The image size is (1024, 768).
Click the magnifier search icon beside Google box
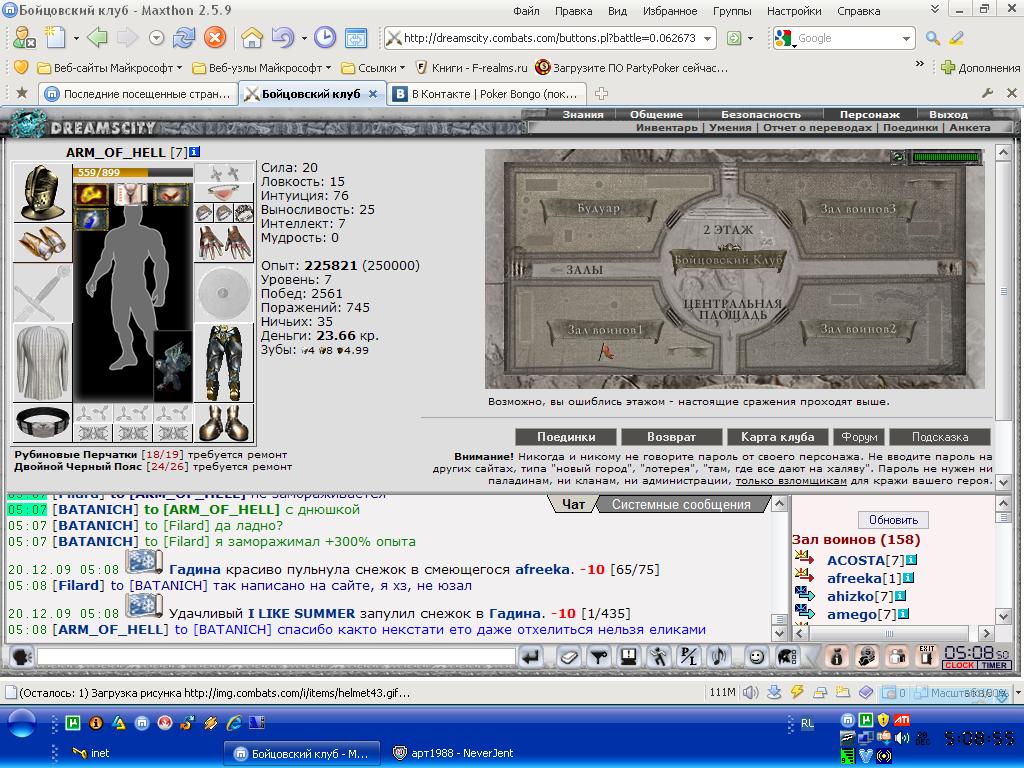point(933,39)
